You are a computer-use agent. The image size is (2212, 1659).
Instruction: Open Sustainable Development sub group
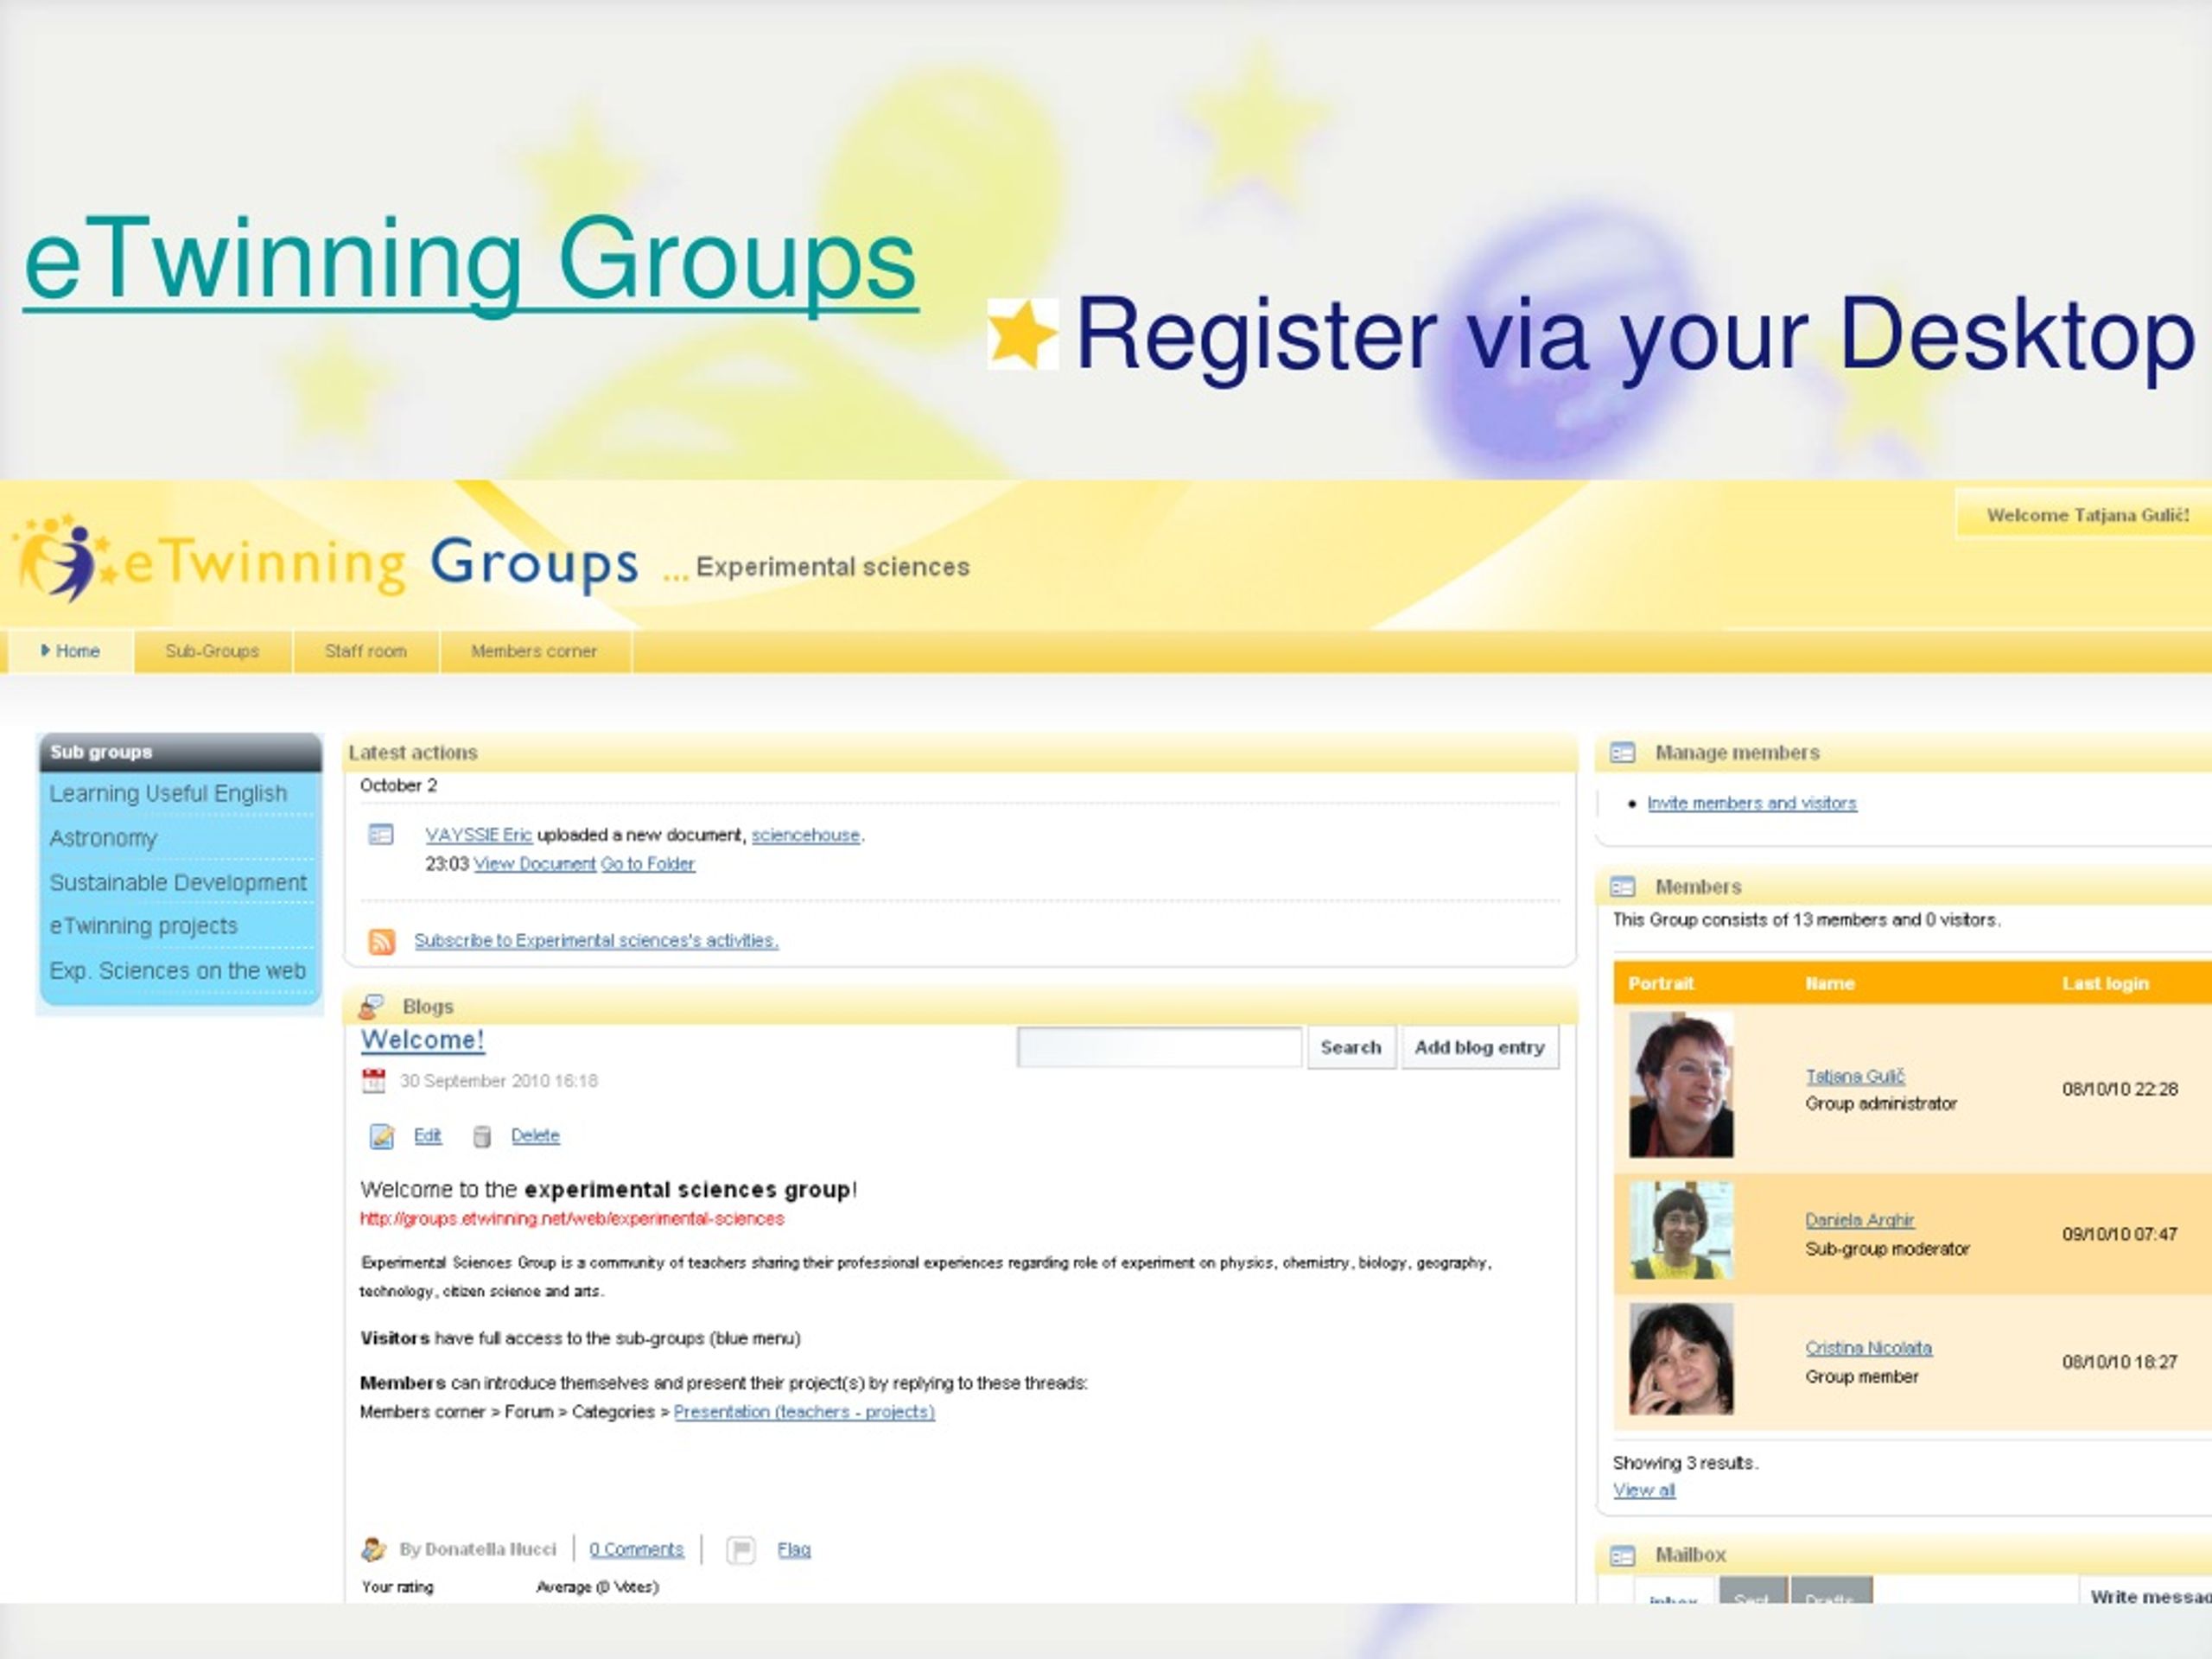pos(178,882)
